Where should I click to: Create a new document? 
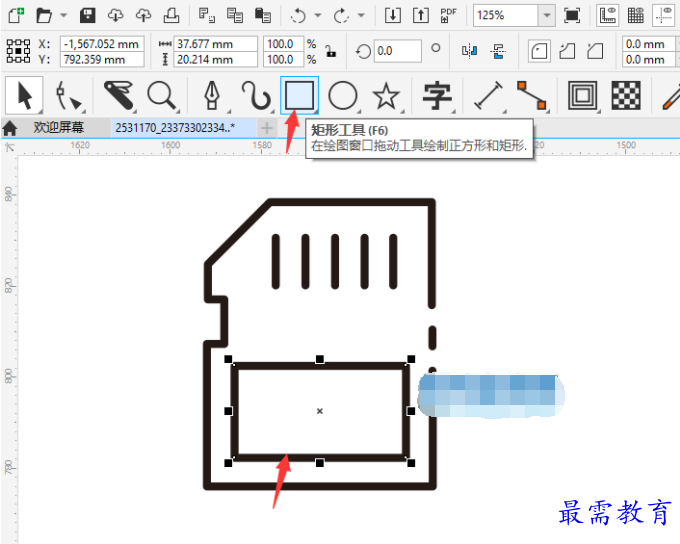point(16,16)
